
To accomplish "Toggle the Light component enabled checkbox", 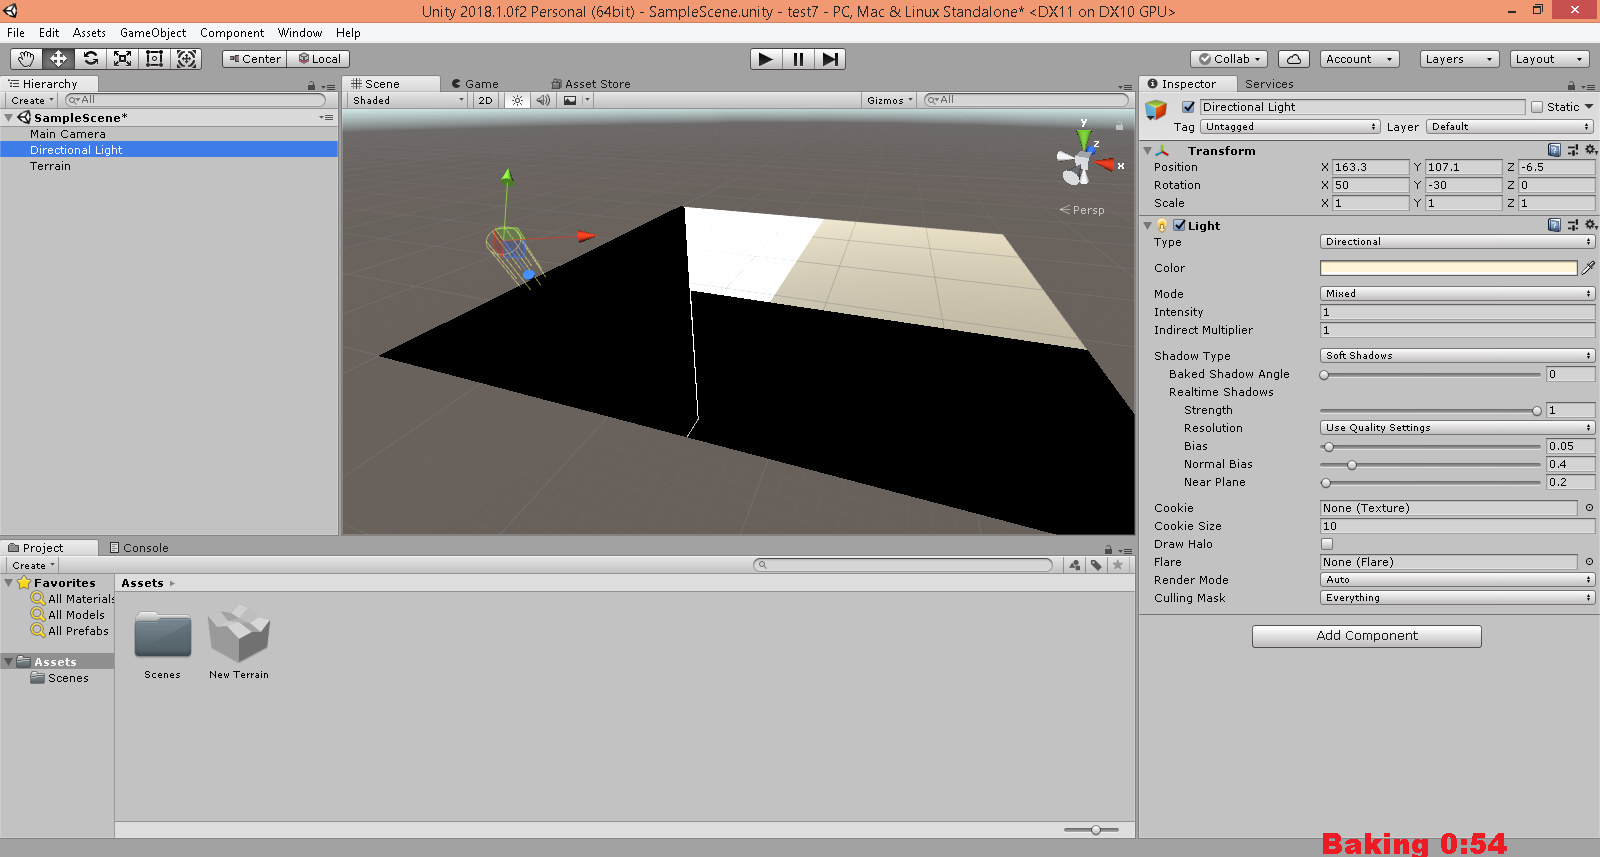I will tap(1180, 225).
